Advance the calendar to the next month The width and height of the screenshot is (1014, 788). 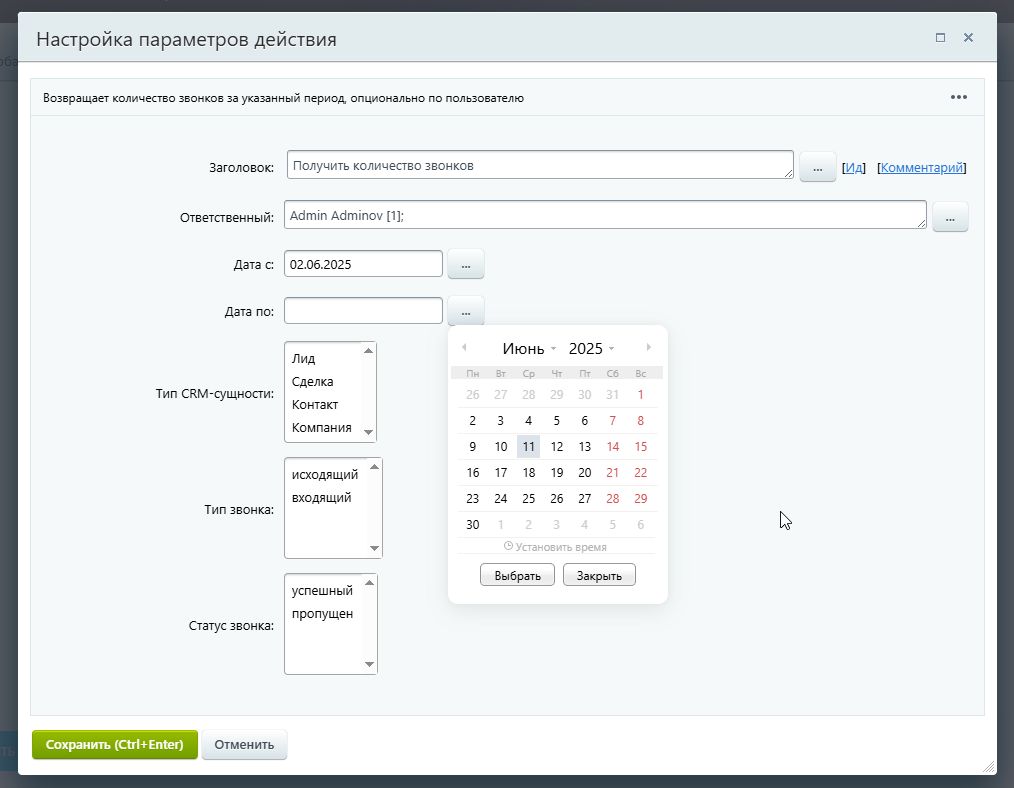pyautogui.click(x=650, y=346)
